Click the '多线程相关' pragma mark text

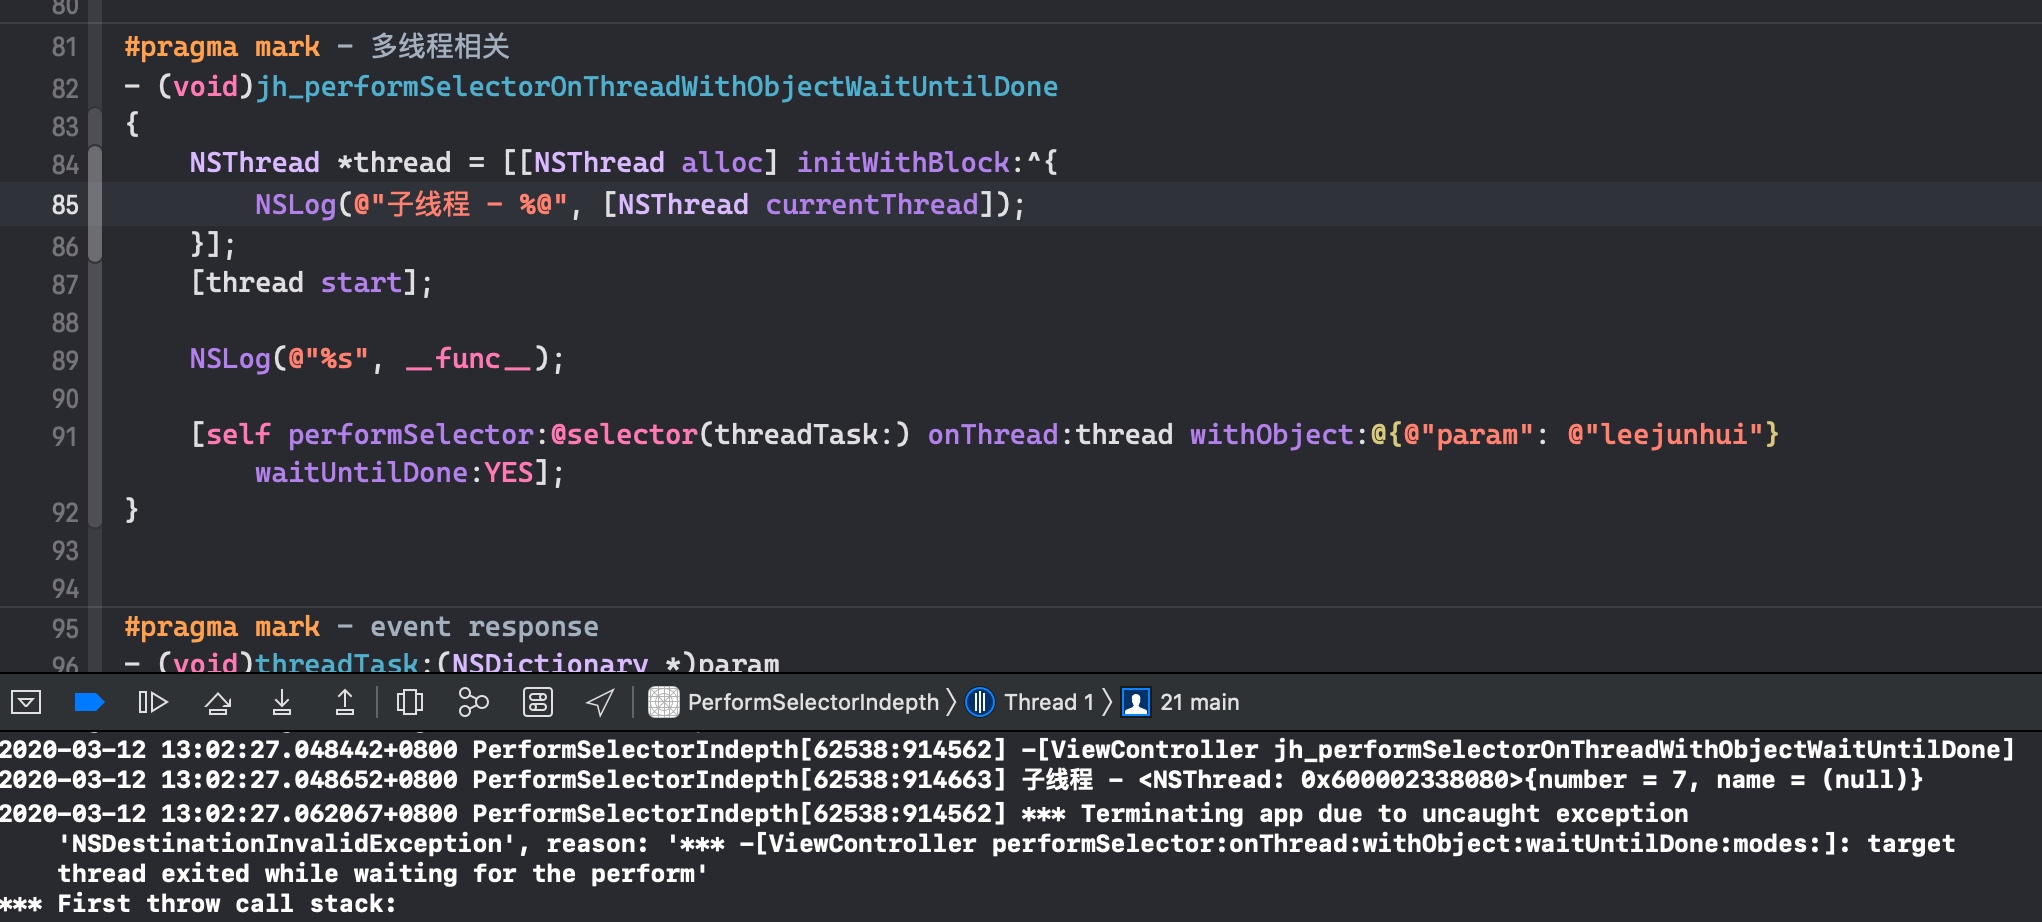click(x=440, y=46)
